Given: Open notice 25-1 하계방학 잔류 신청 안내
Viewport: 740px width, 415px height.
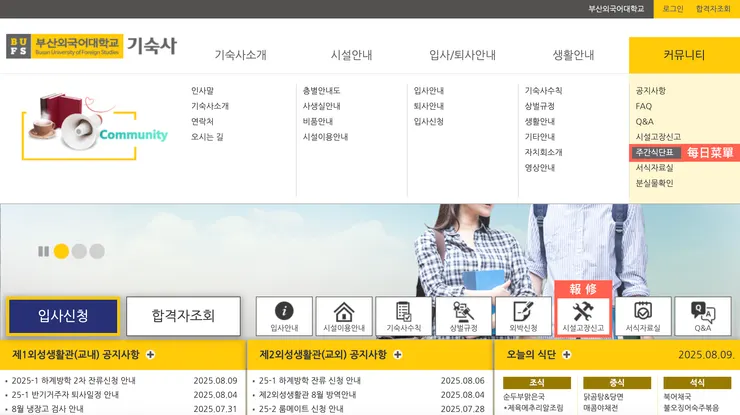Looking at the screenshot, I should pyautogui.click(x=310, y=381).
